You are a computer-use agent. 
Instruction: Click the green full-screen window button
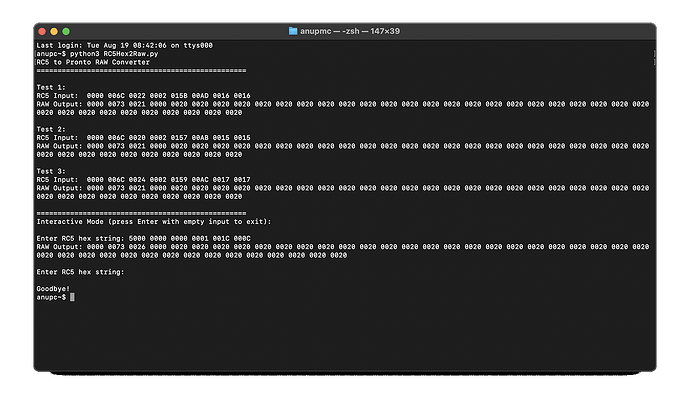coord(69,30)
